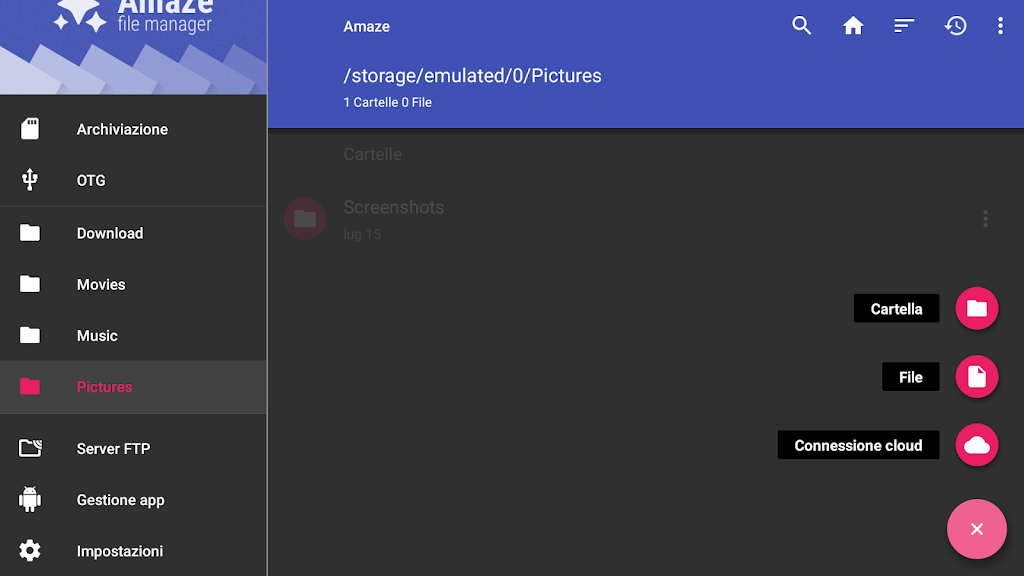Add cloud connection with pink cloud icon
Screen dimensions: 1024x576
pos(977,445)
